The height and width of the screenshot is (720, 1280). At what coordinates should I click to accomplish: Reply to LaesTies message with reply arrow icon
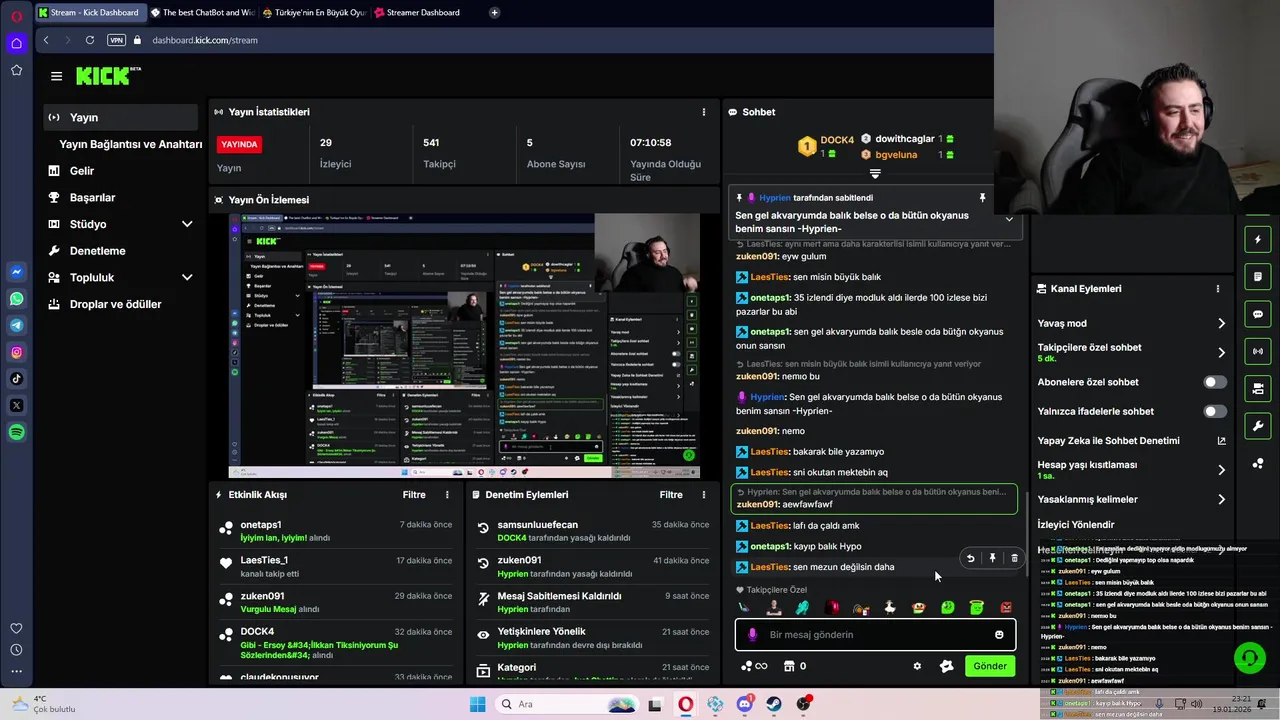coord(970,558)
